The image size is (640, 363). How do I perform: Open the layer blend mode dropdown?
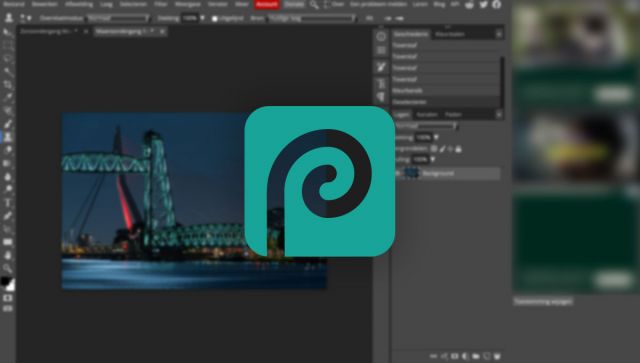click(427, 126)
